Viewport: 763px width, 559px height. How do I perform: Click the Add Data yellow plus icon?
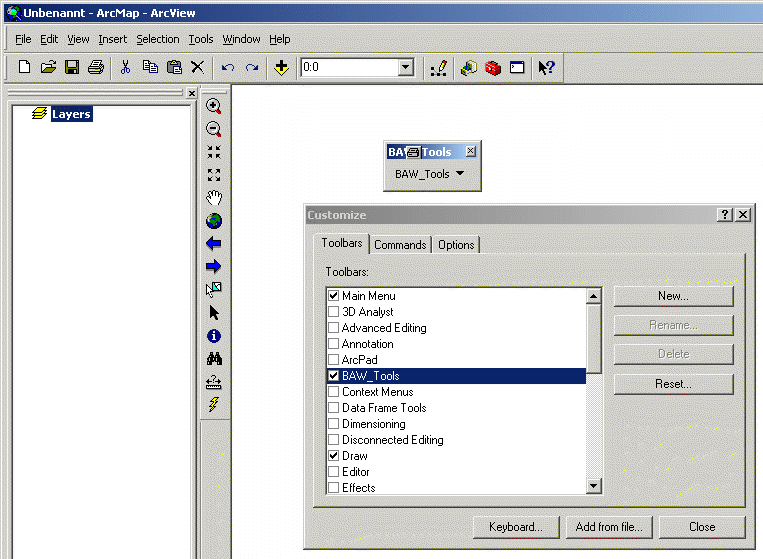(281, 68)
